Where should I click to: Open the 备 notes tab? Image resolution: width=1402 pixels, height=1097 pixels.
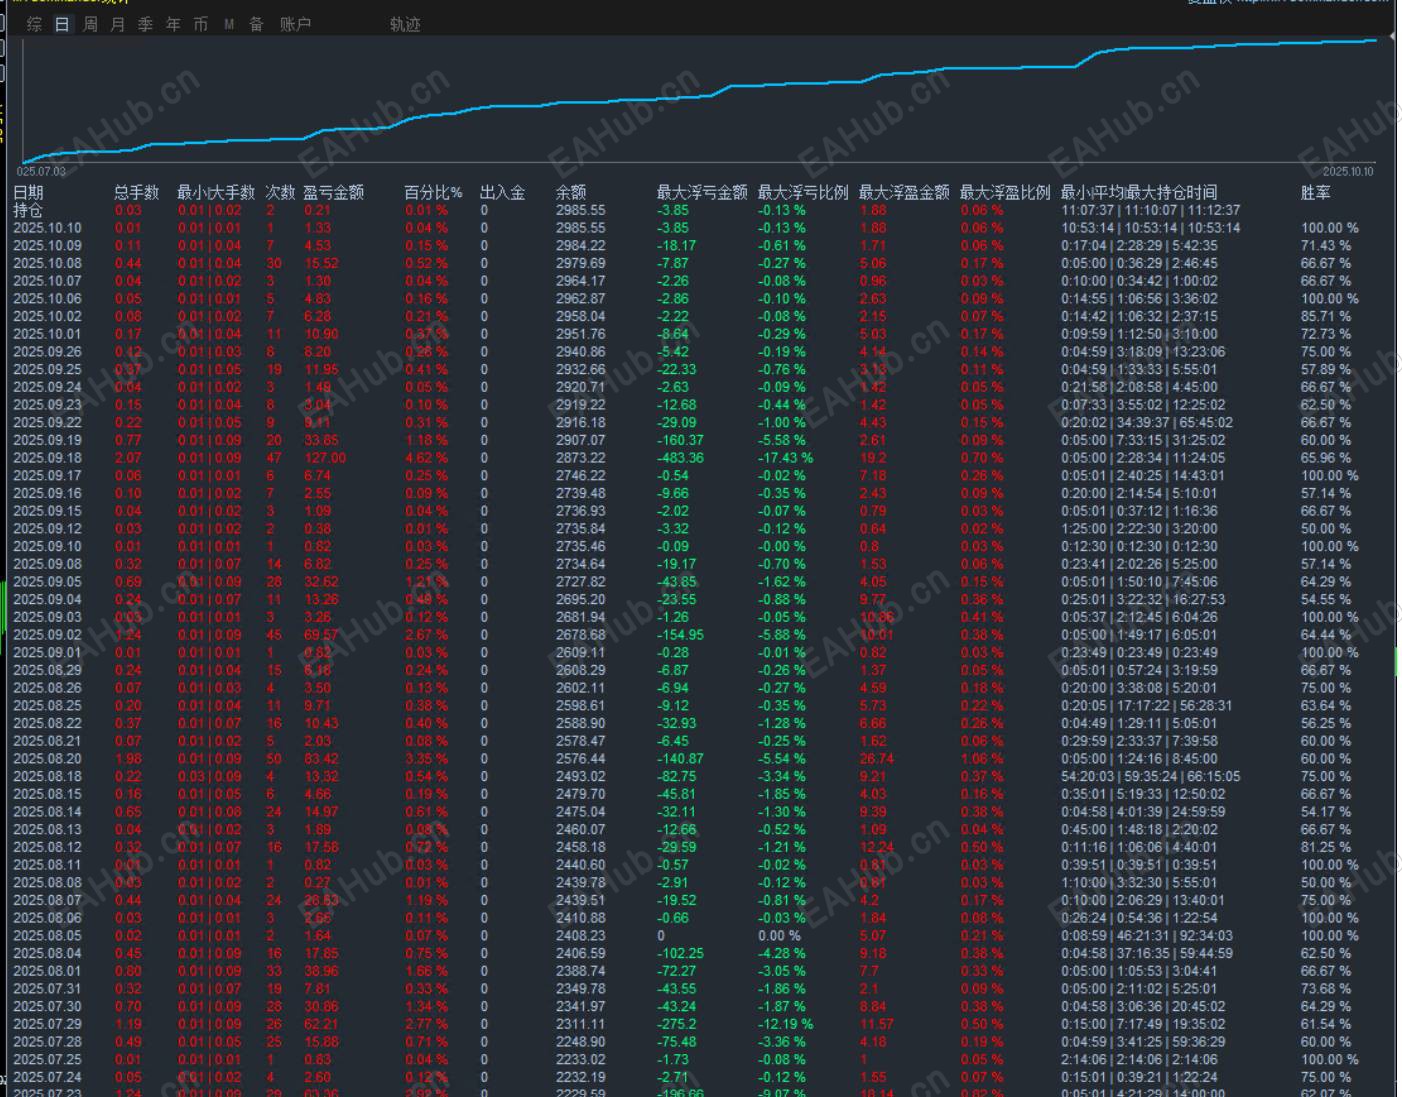(x=256, y=24)
